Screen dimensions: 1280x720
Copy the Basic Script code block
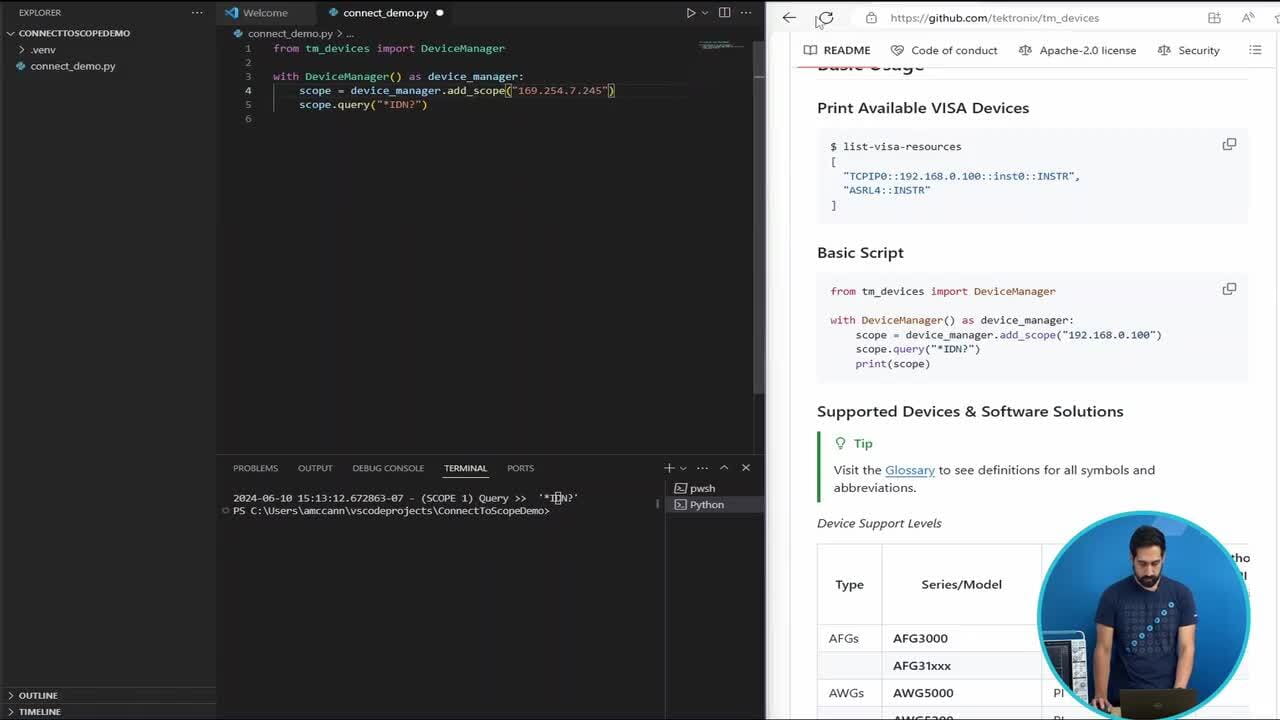click(1229, 289)
